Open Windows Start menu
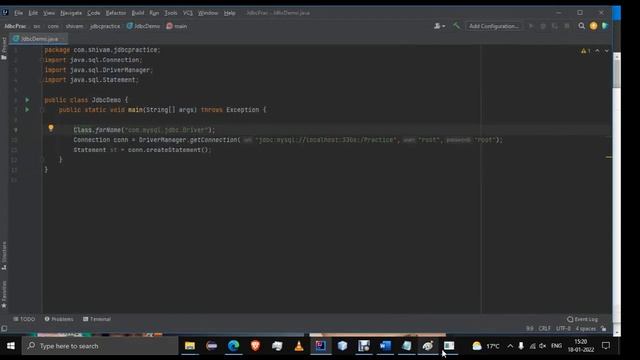 (11, 346)
